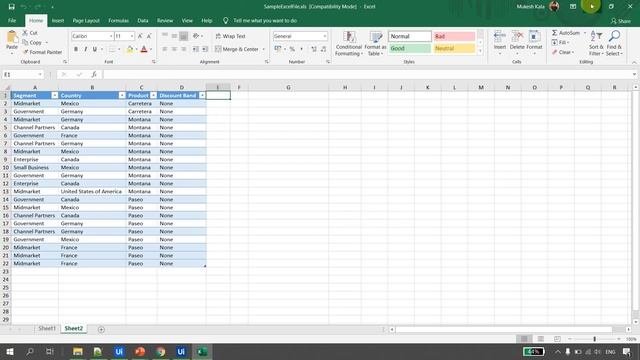Viewport: 640px width, 360px height.
Task: Open the File tab
Action: (12, 20)
